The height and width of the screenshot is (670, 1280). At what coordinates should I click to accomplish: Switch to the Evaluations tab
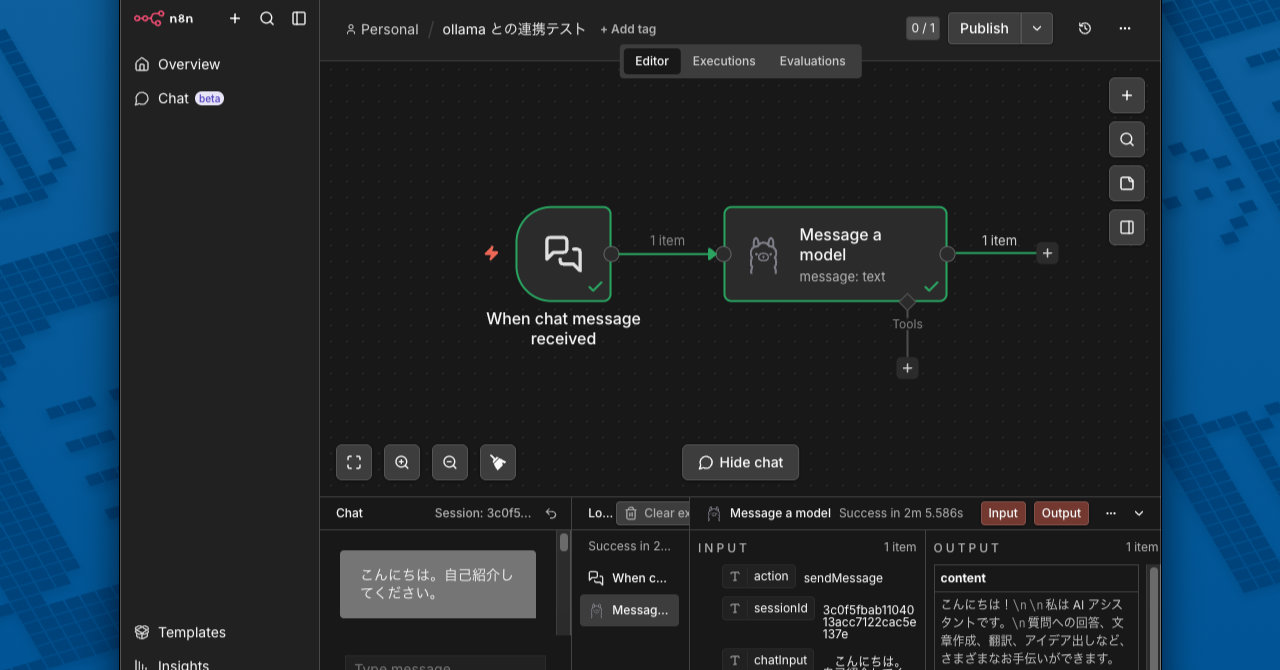[x=812, y=61]
